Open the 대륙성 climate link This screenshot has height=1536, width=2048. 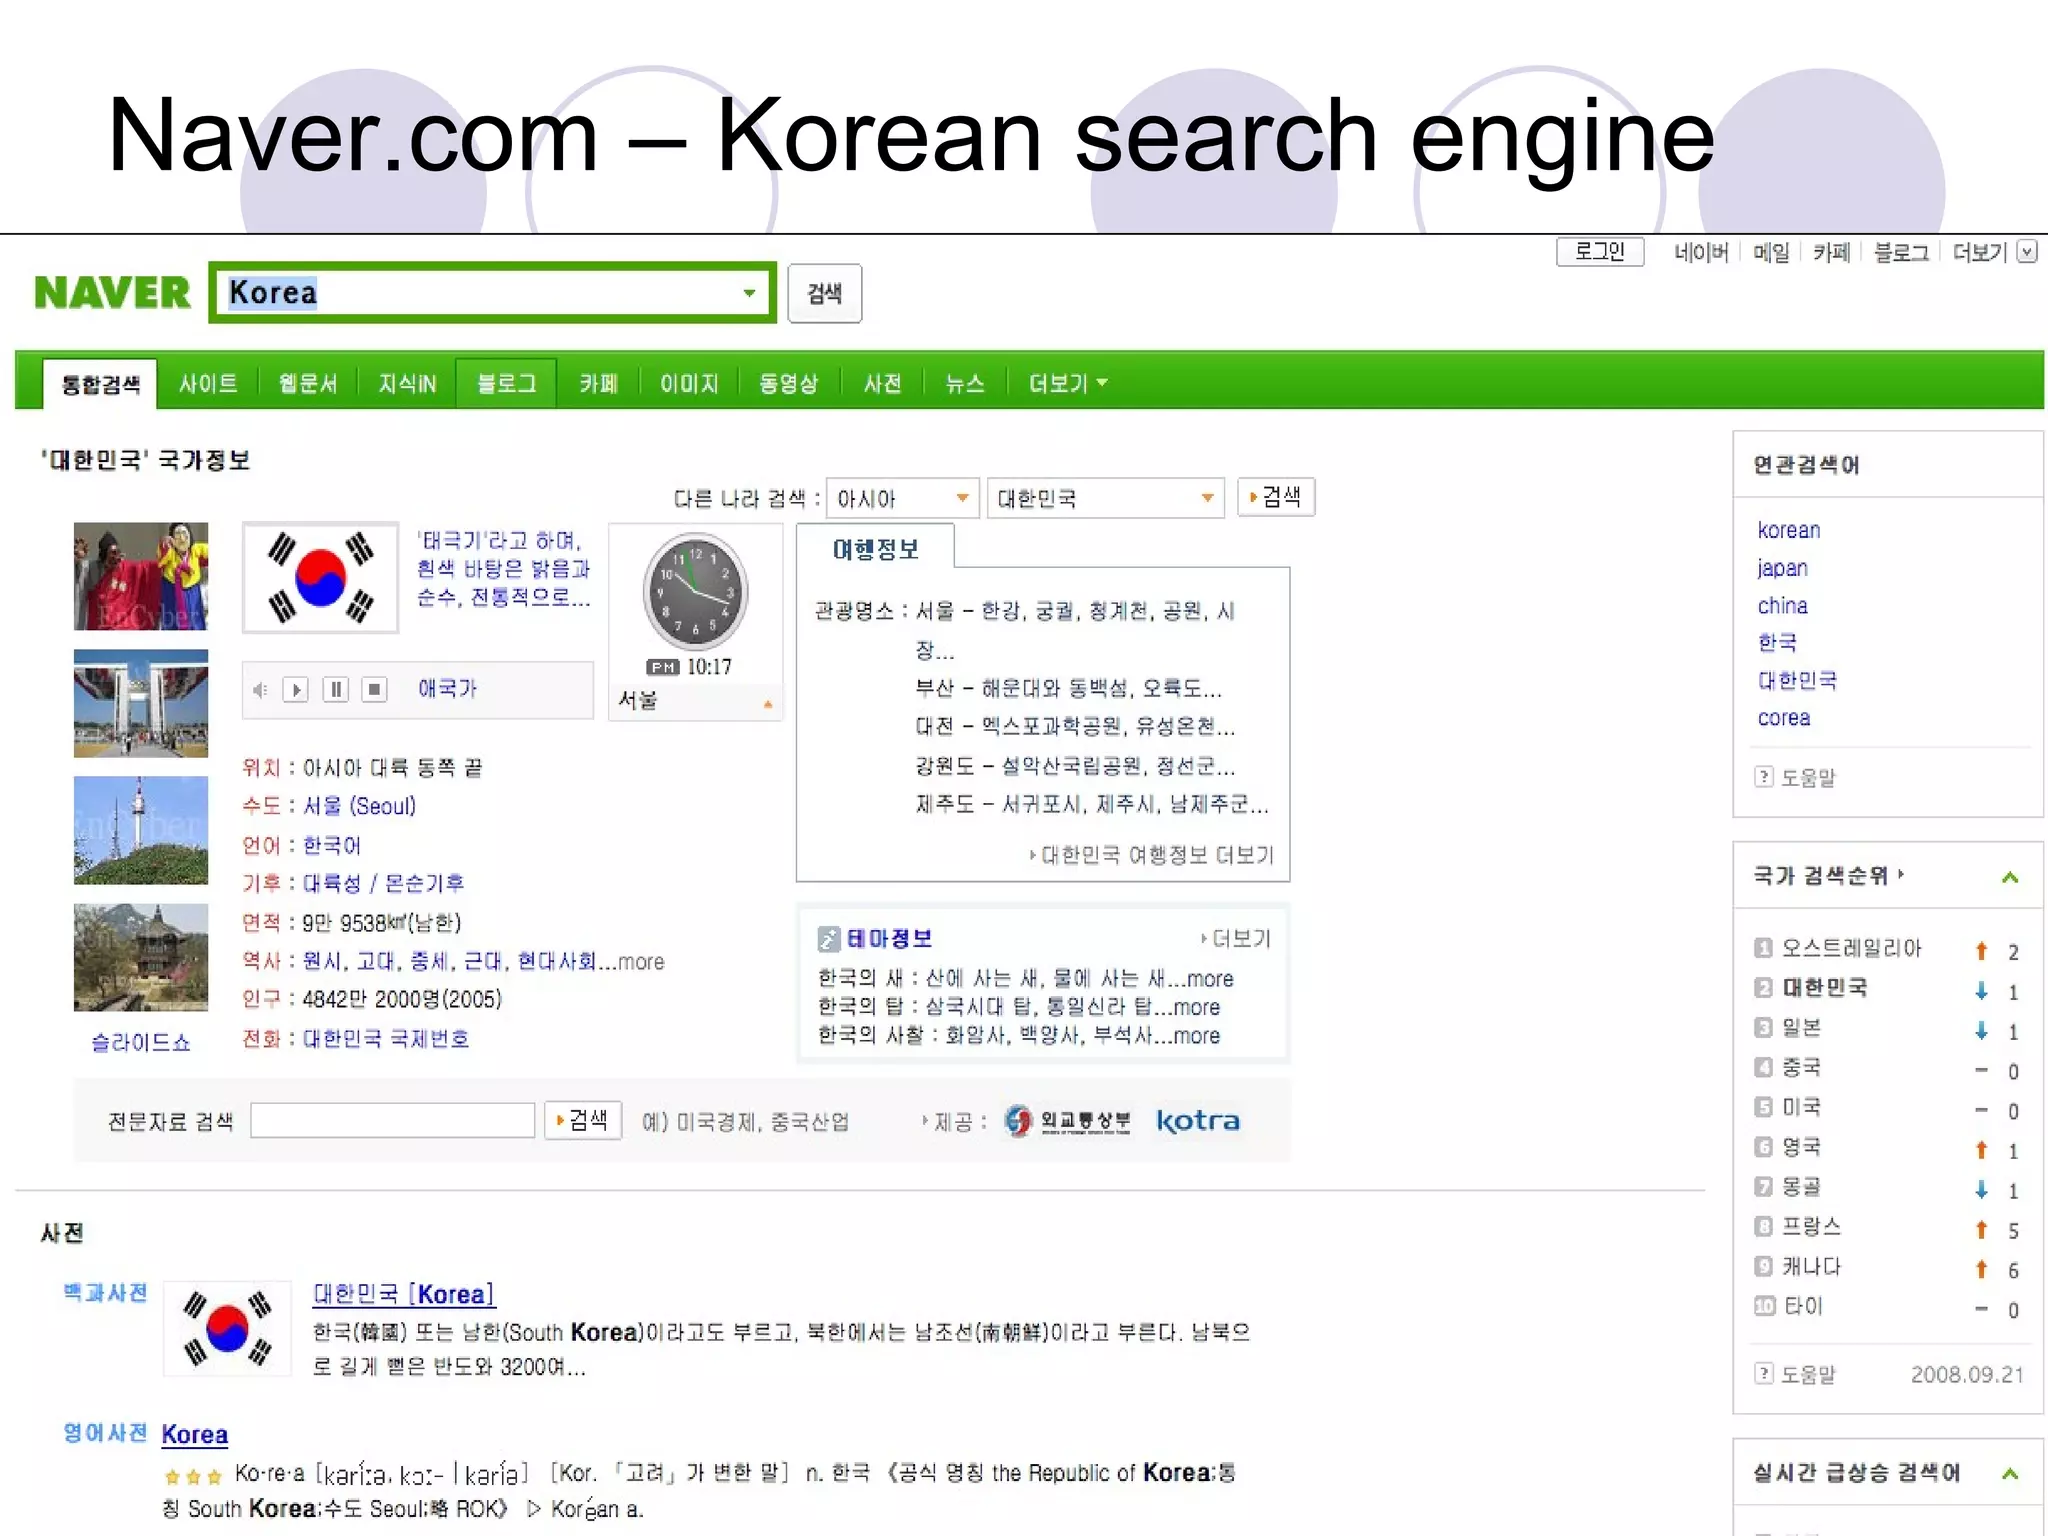pos(332,883)
